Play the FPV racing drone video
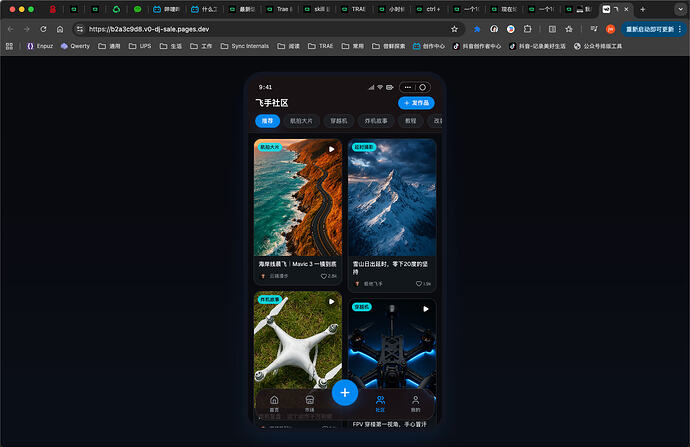The height and width of the screenshot is (447, 690). pos(426,309)
